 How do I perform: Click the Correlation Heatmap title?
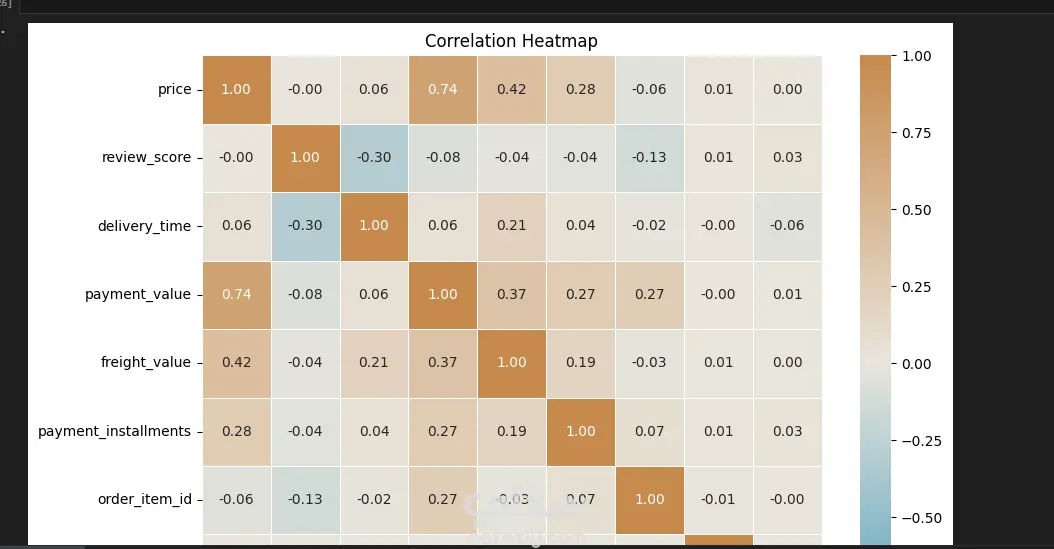click(x=511, y=41)
